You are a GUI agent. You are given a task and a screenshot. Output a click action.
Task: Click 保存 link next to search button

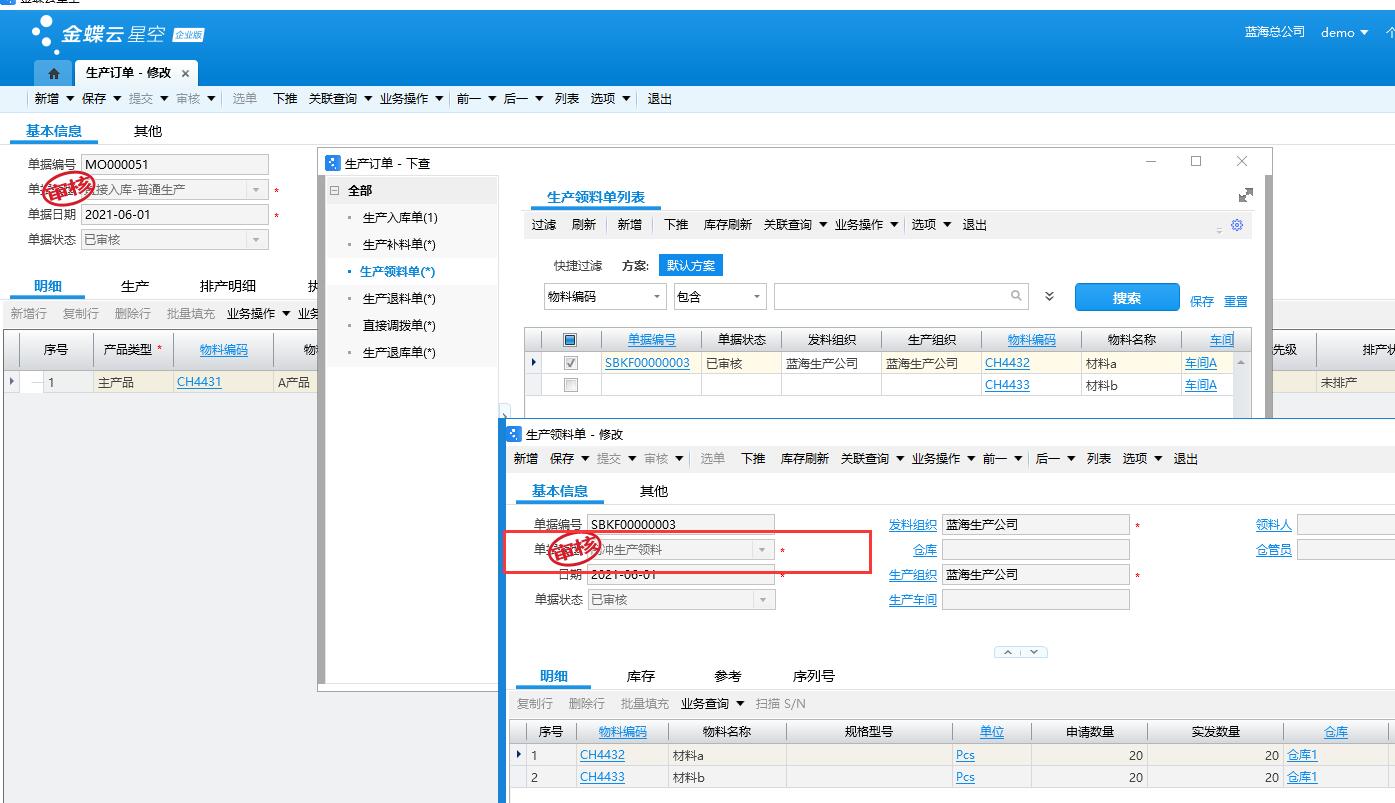[x=1202, y=301]
